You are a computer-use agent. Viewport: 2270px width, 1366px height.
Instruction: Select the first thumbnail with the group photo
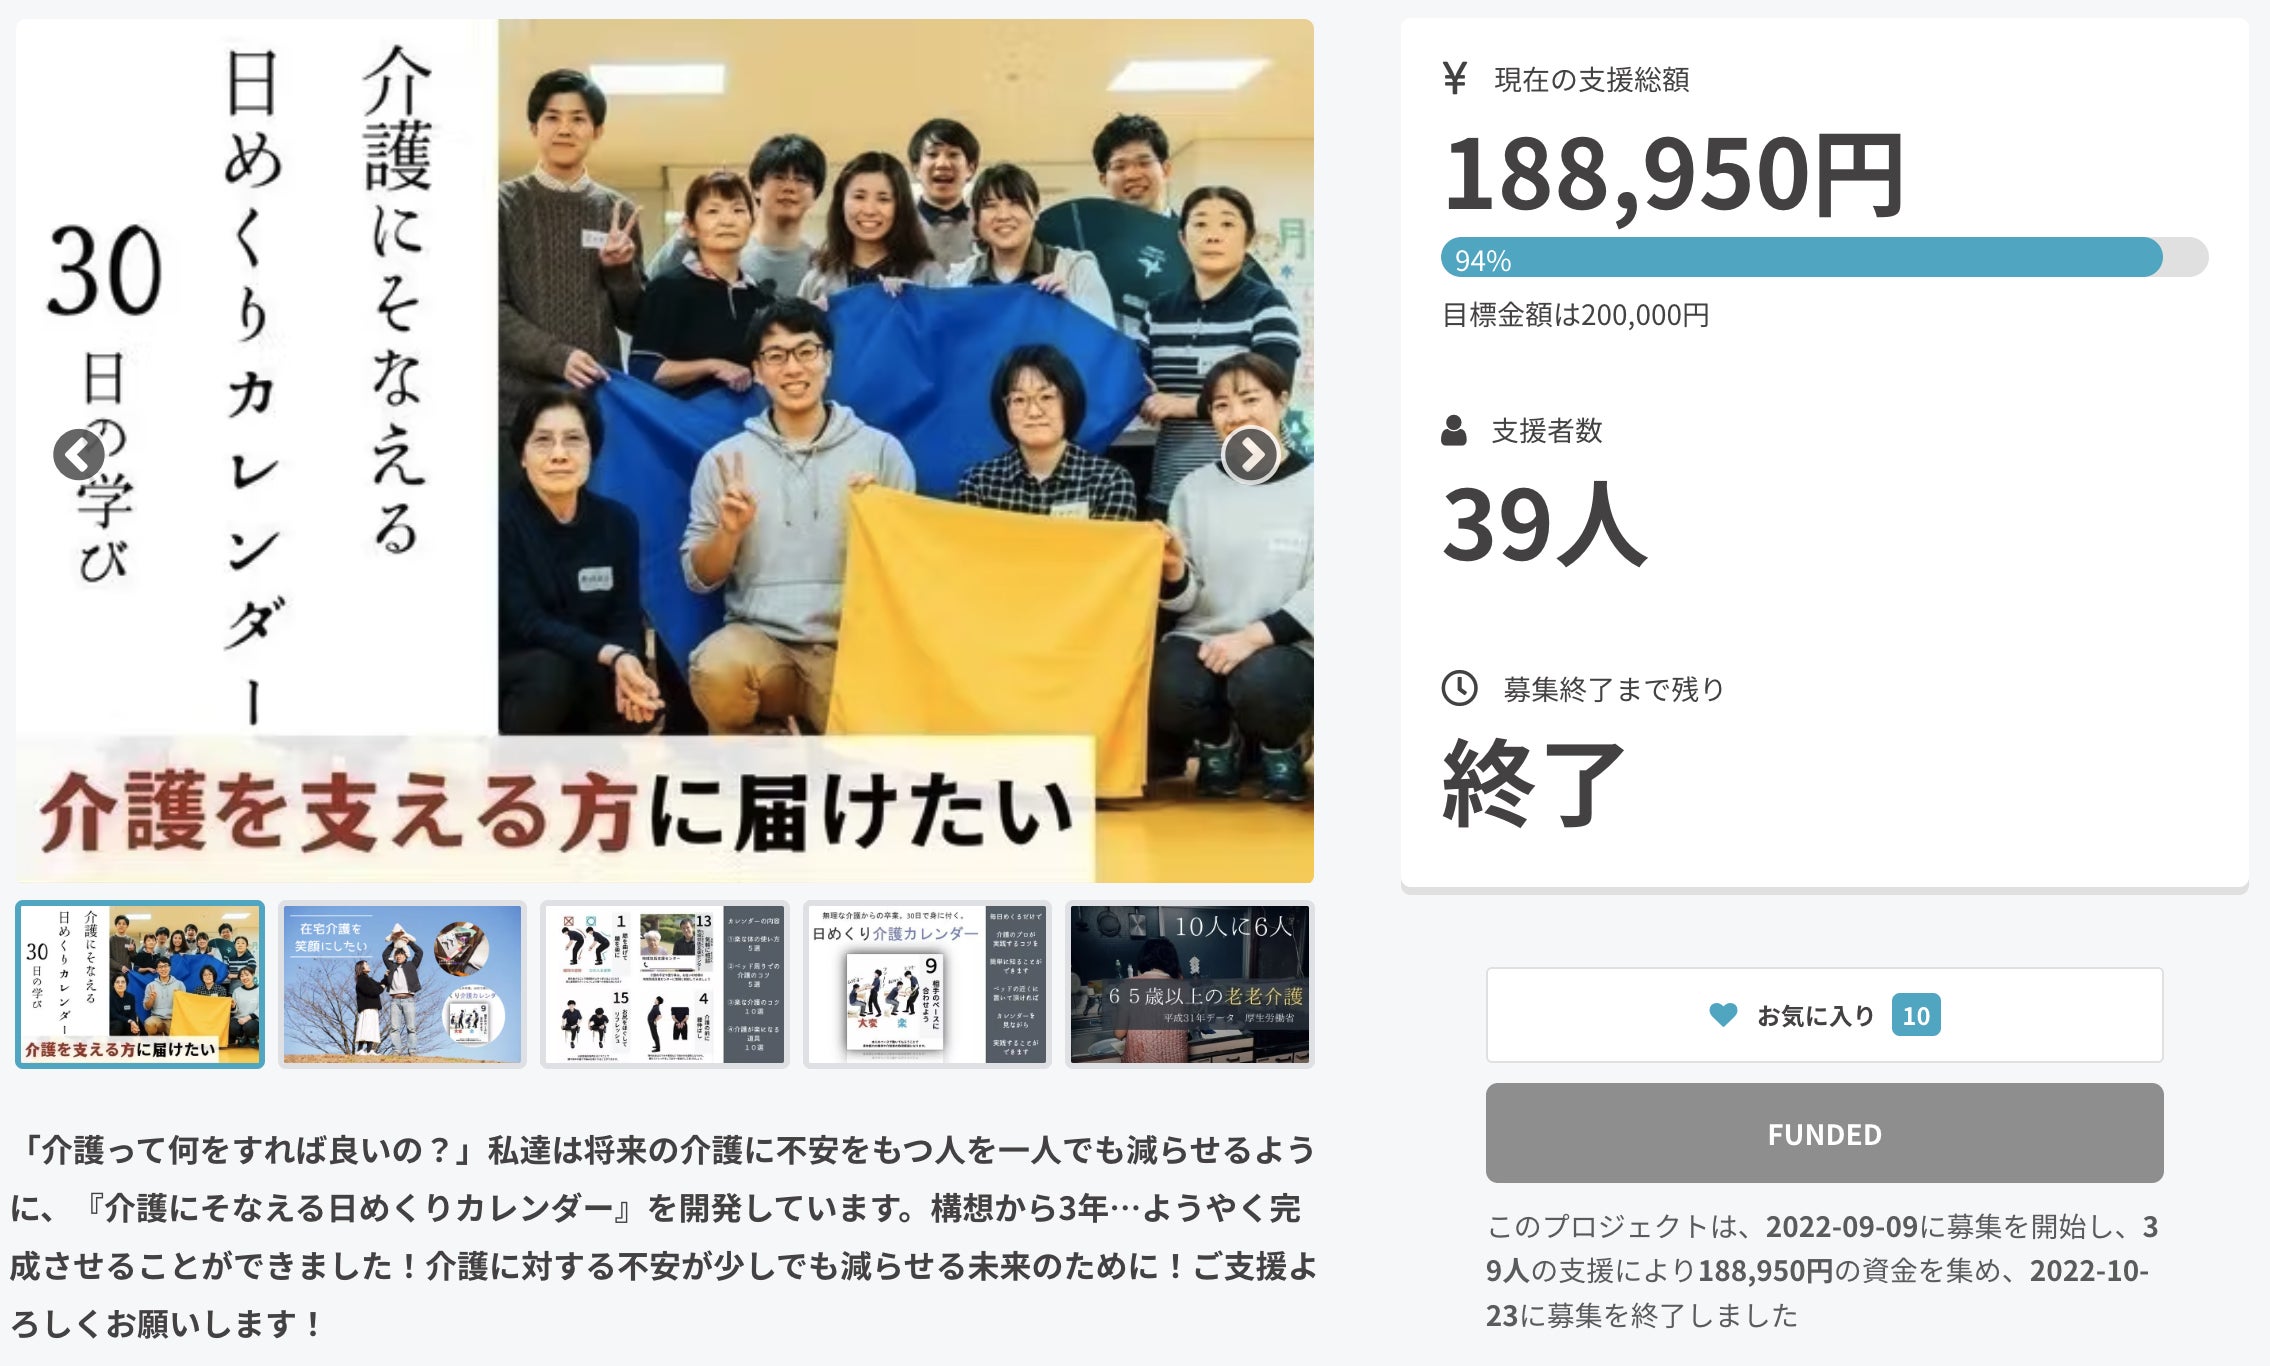pyautogui.click(x=140, y=984)
